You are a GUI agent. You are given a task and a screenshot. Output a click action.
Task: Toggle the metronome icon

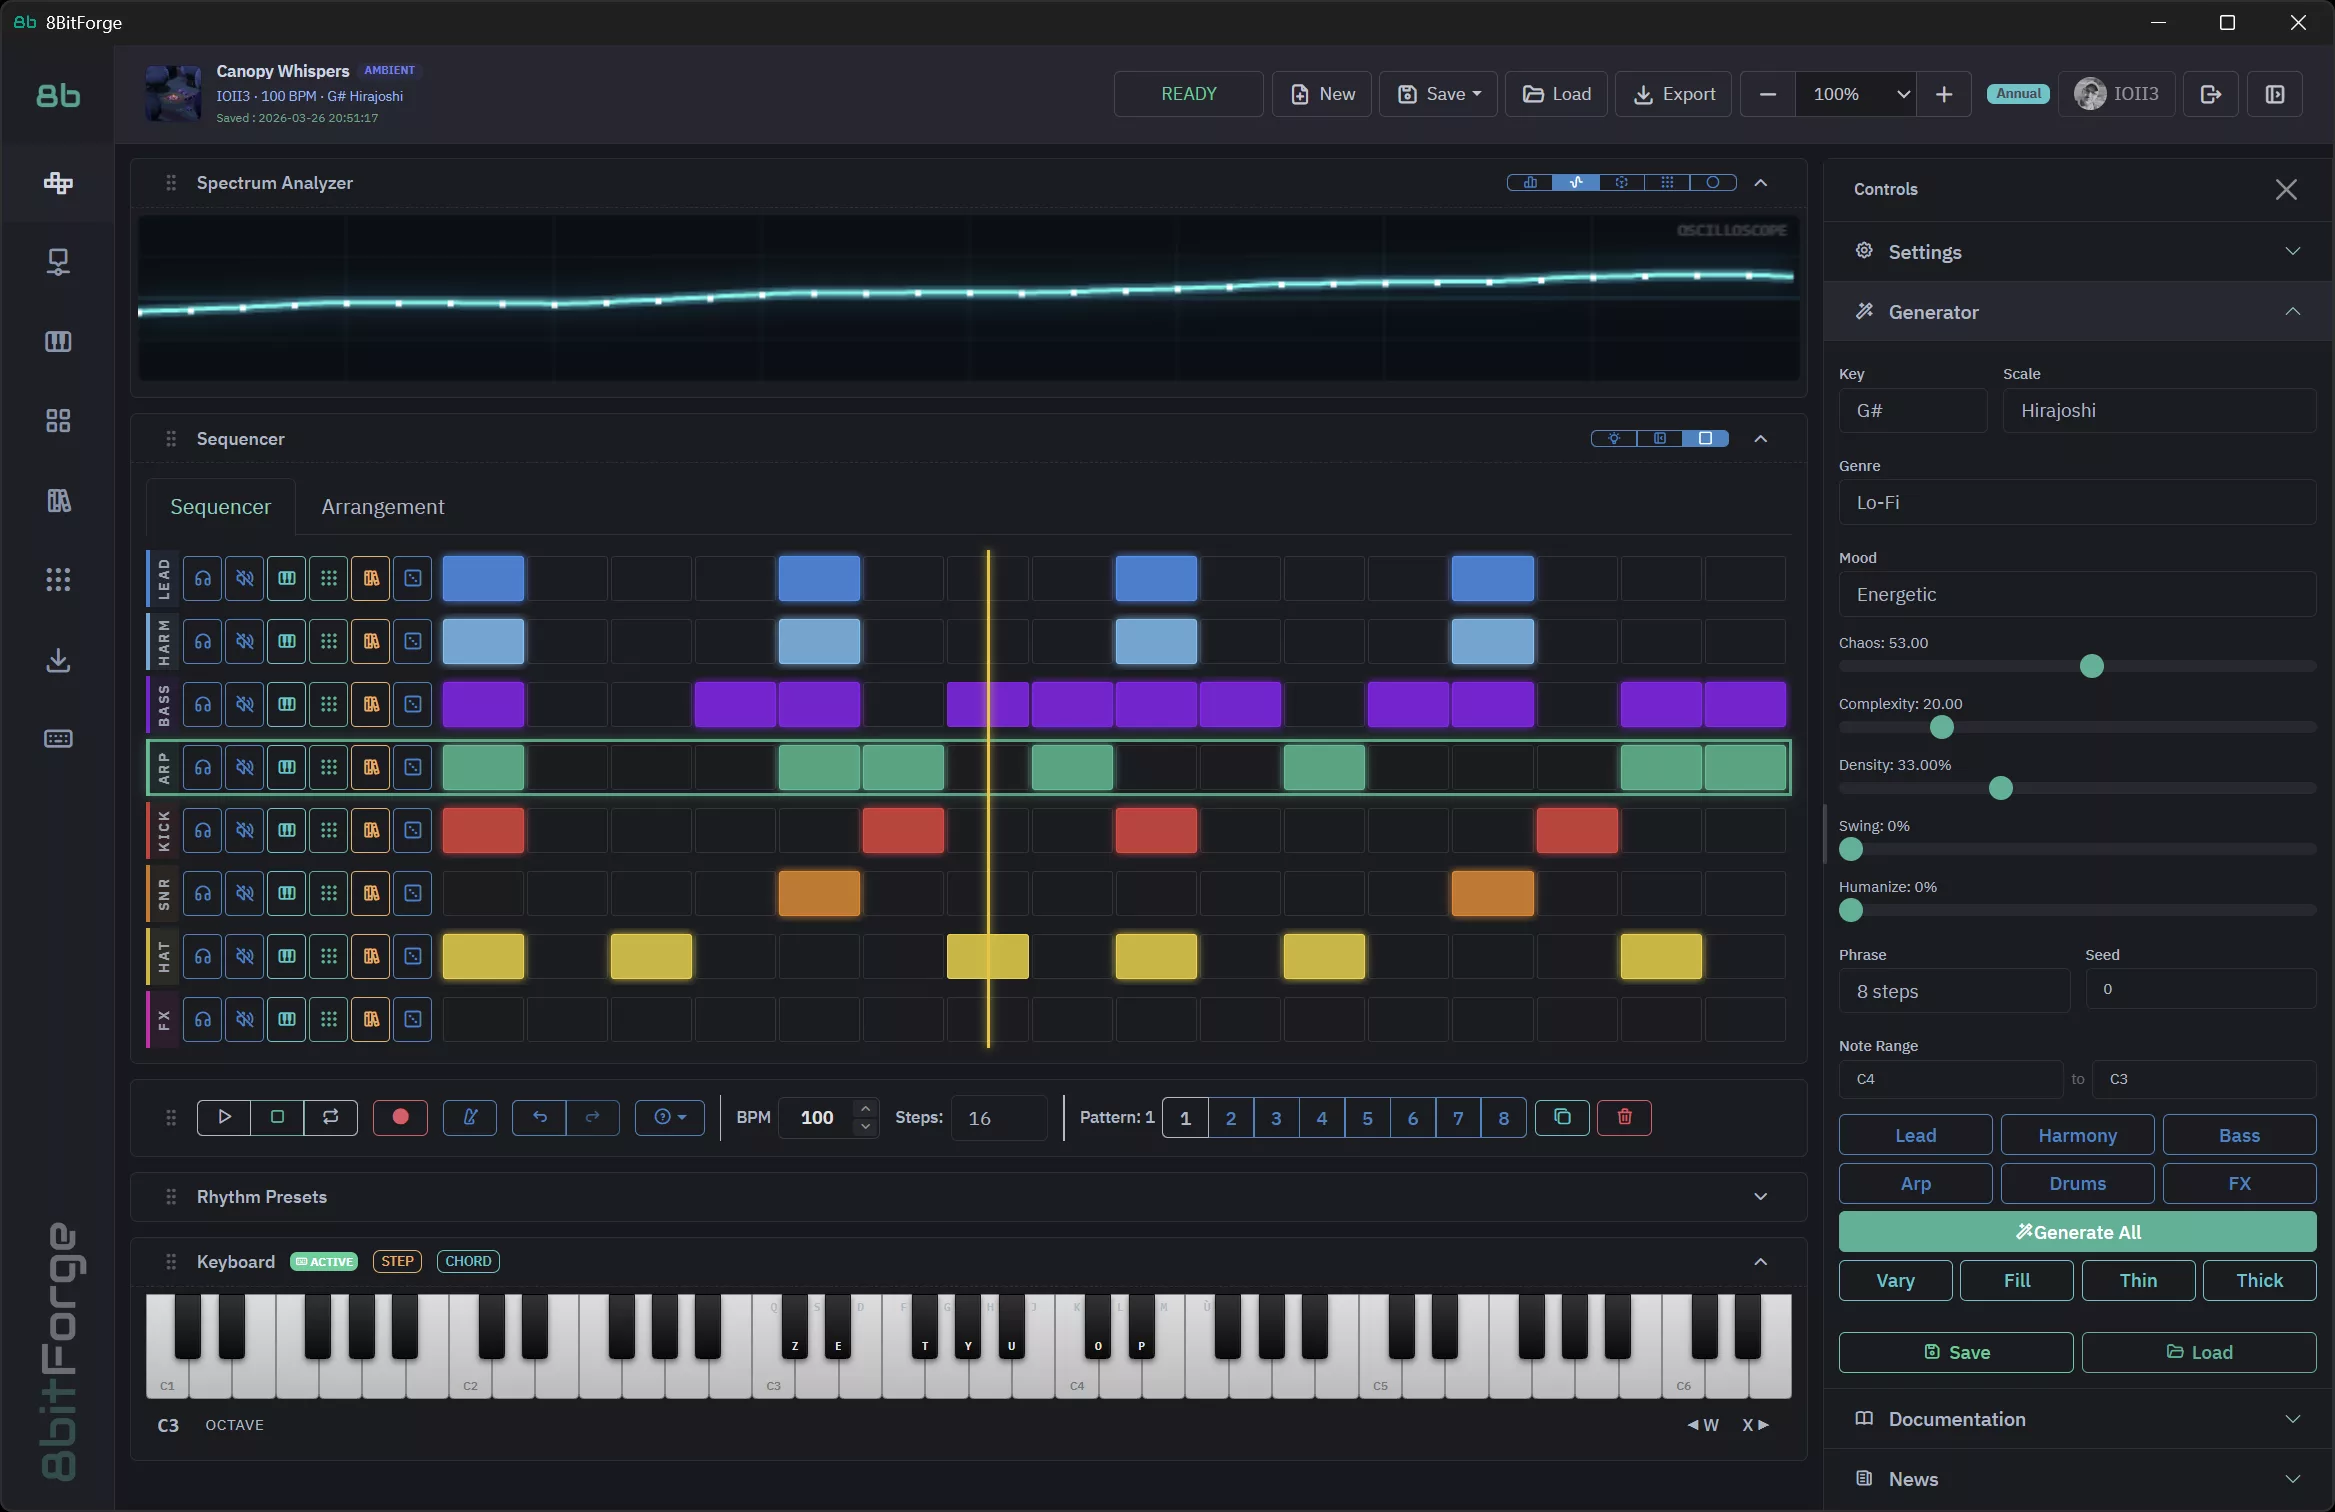[x=469, y=1117]
